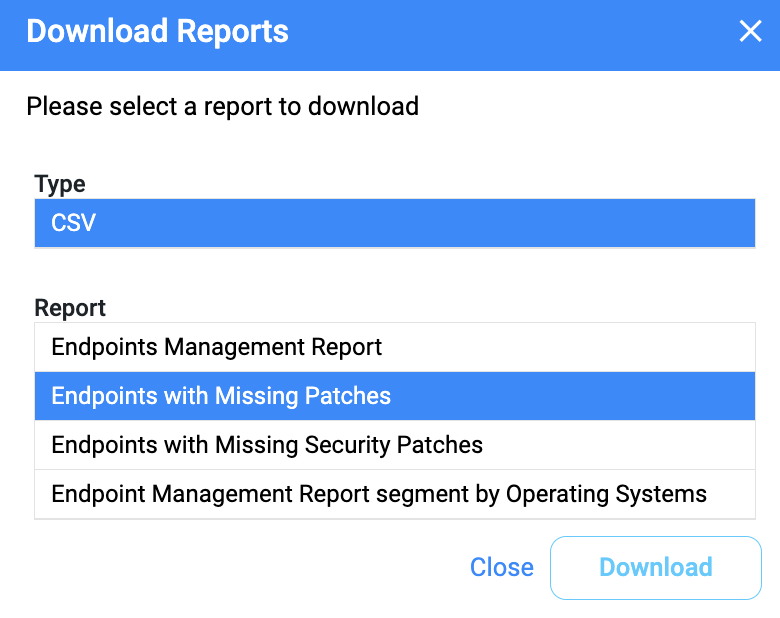The height and width of the screenshot is (618, 780).
Task: Select CSV as the report type
Action: click(x=395, y=223)
